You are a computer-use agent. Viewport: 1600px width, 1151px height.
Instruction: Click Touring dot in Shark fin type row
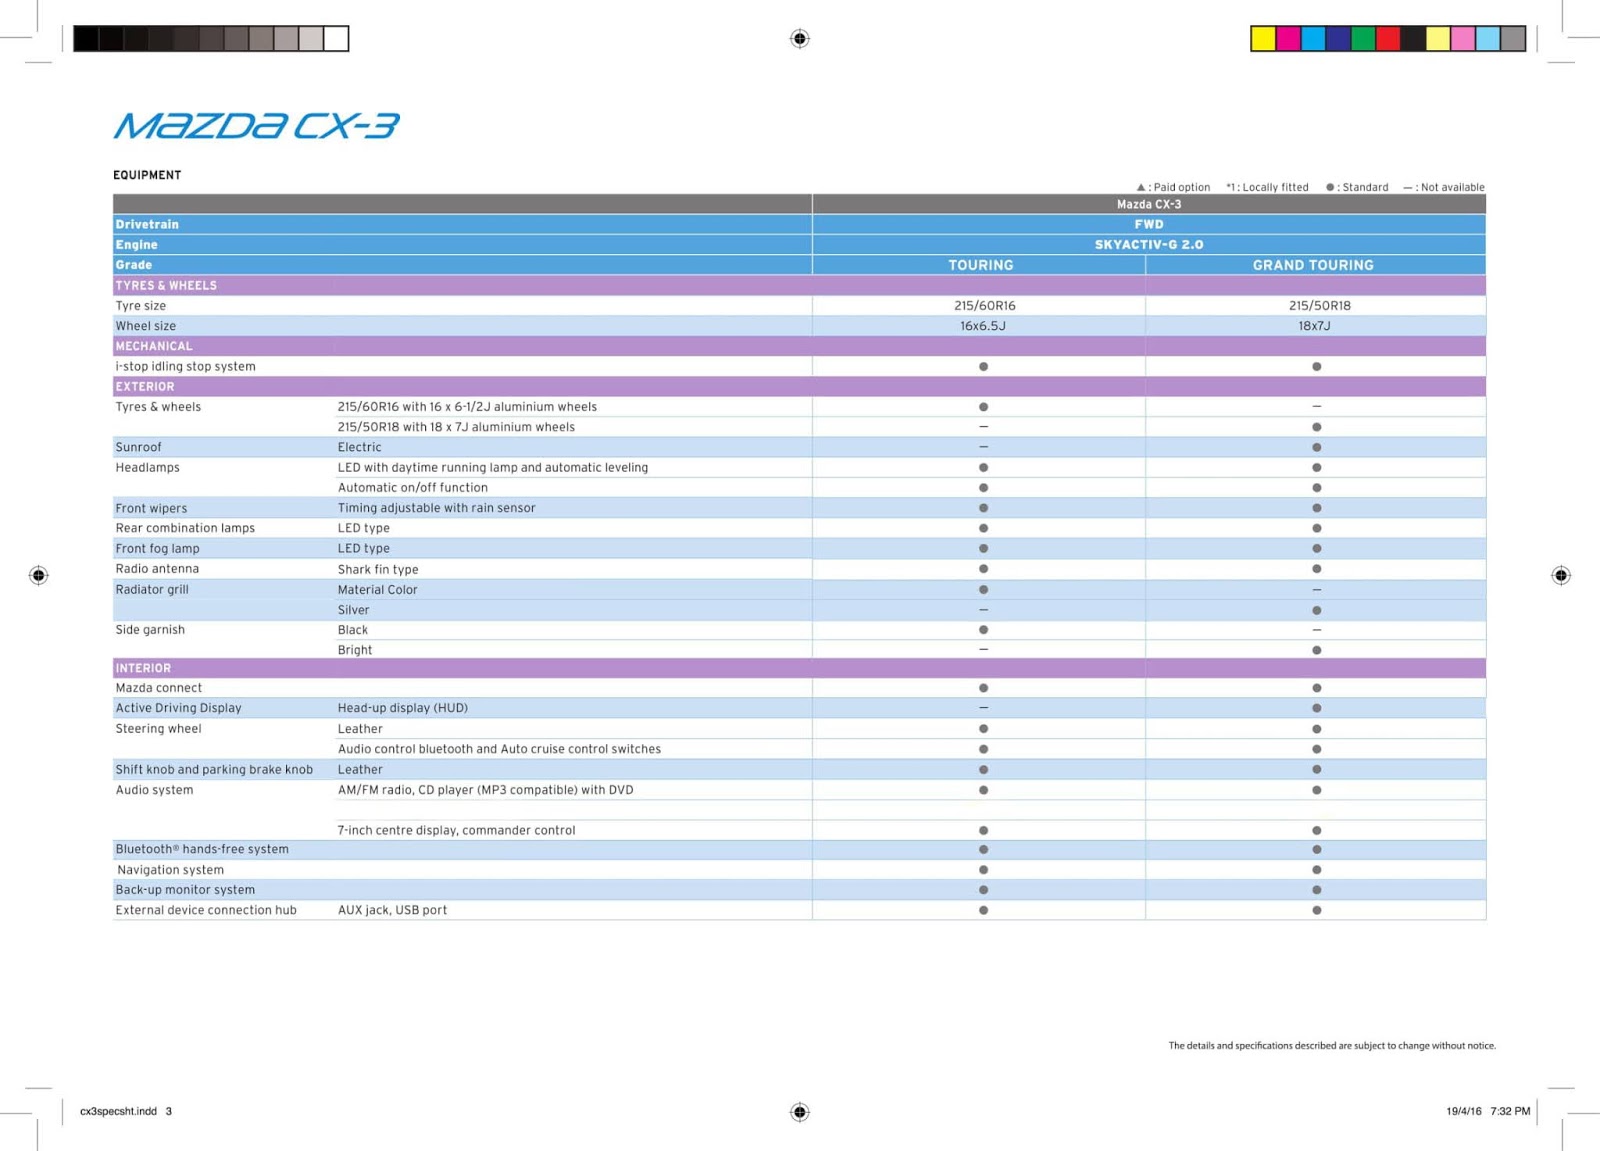(x=983, y=569)
